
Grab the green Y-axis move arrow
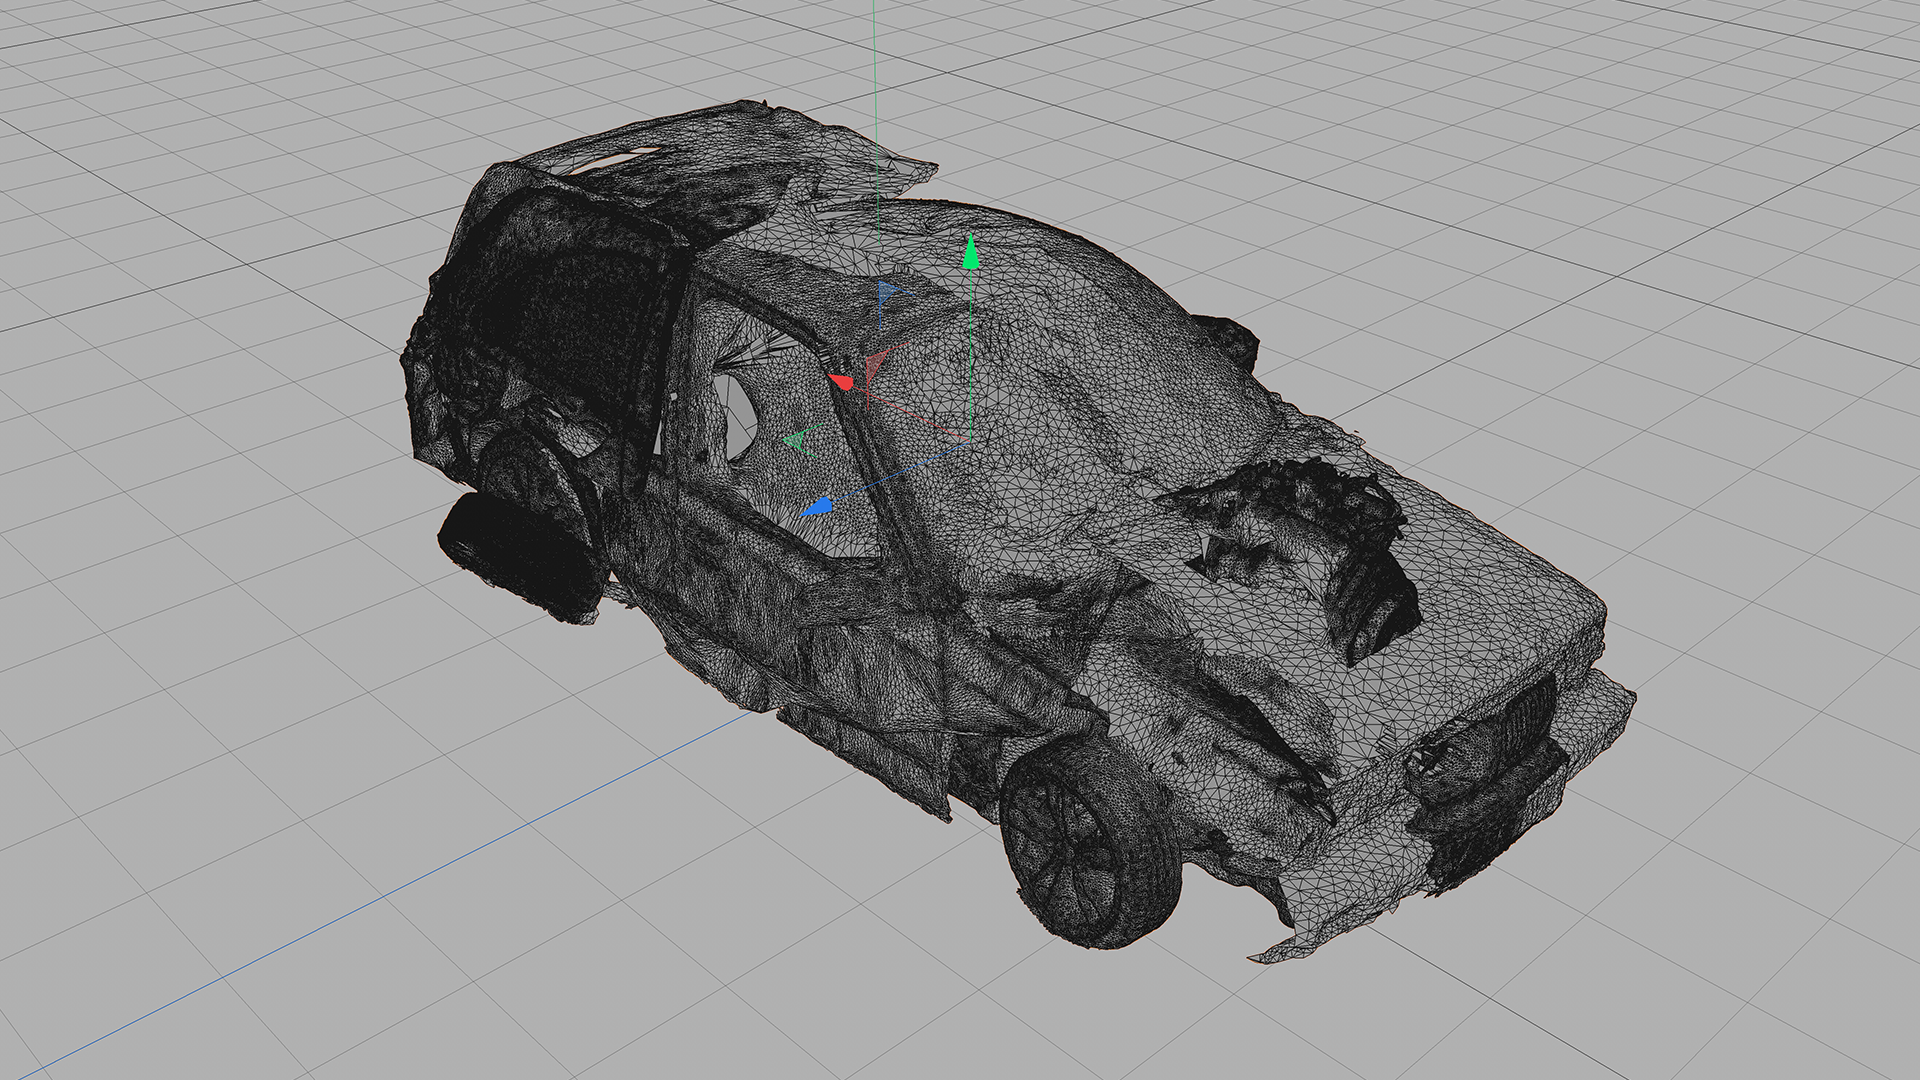tap(969, 252)
